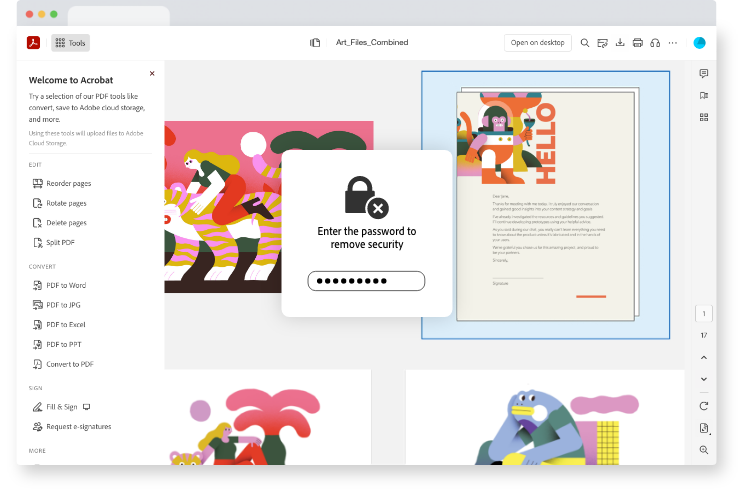Viewport: 745px width, 496px height.
Task: Go to previous page with up chevron
Action: 704,357
